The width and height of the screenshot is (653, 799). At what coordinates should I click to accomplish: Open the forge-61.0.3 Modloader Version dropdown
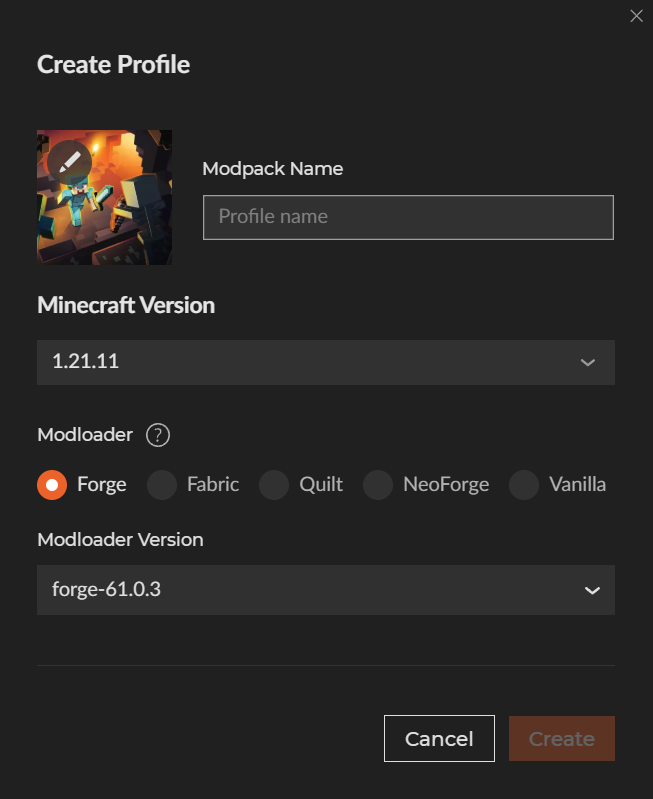[x=325, y=590]
